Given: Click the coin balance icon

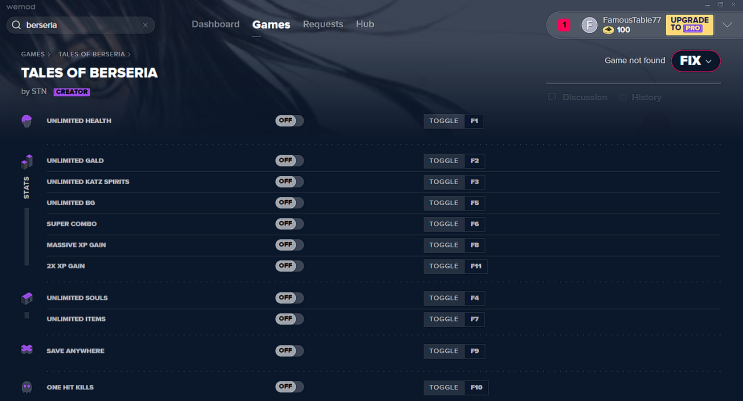Looking at the screenshot, I should coord(608,30).
